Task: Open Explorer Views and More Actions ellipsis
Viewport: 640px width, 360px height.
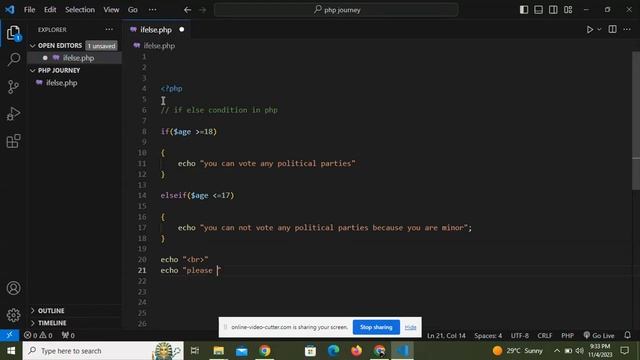Action: tap(109, 29)
